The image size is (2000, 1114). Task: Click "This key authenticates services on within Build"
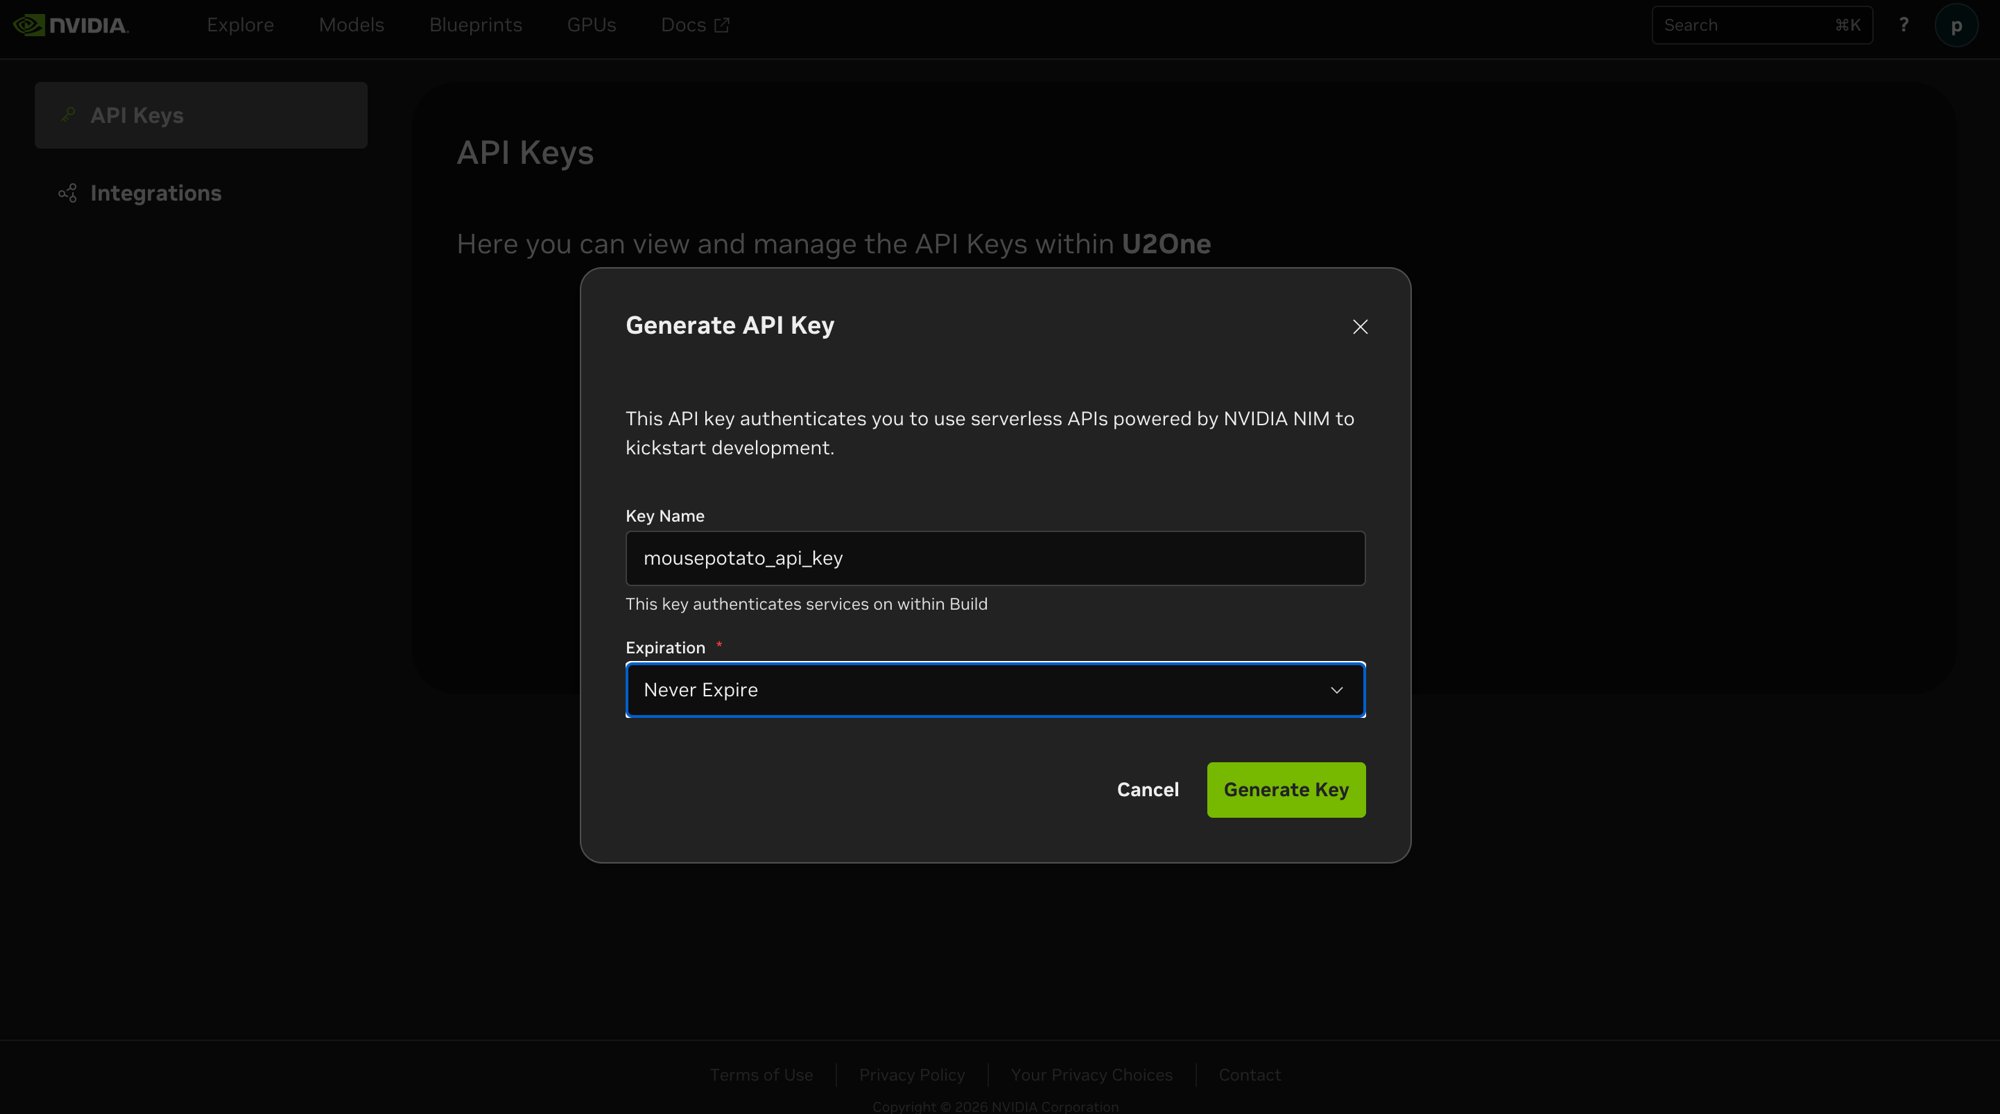coord(807,604)
